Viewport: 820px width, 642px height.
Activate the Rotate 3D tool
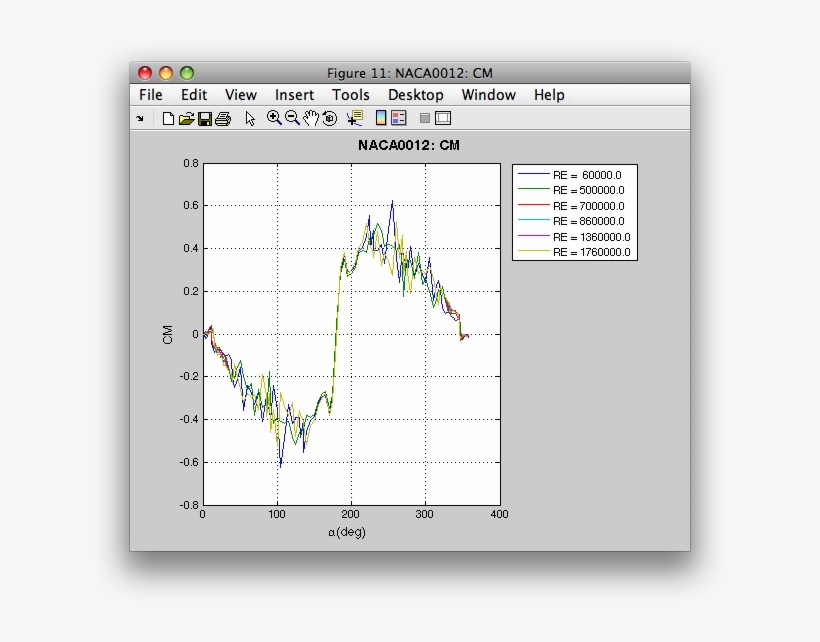pyautogui.click(x=329, y=118)
